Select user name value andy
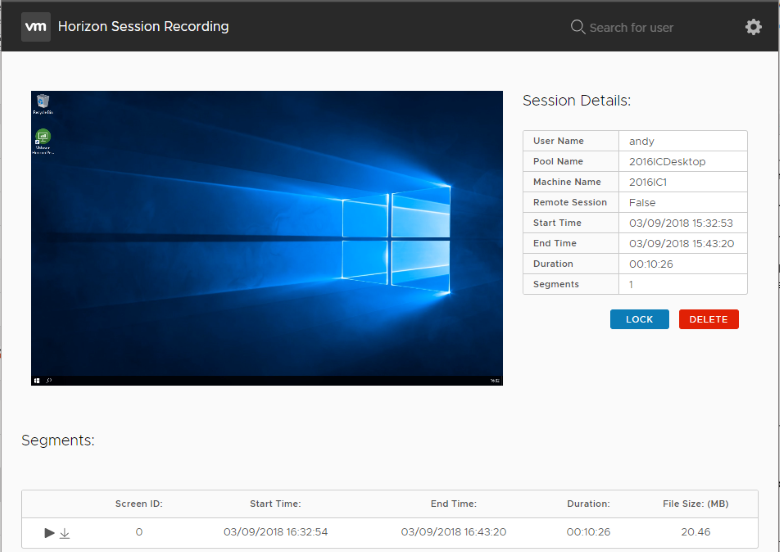Screen dimensions: 780x552 pyautogui.click(x=641, y=141)
